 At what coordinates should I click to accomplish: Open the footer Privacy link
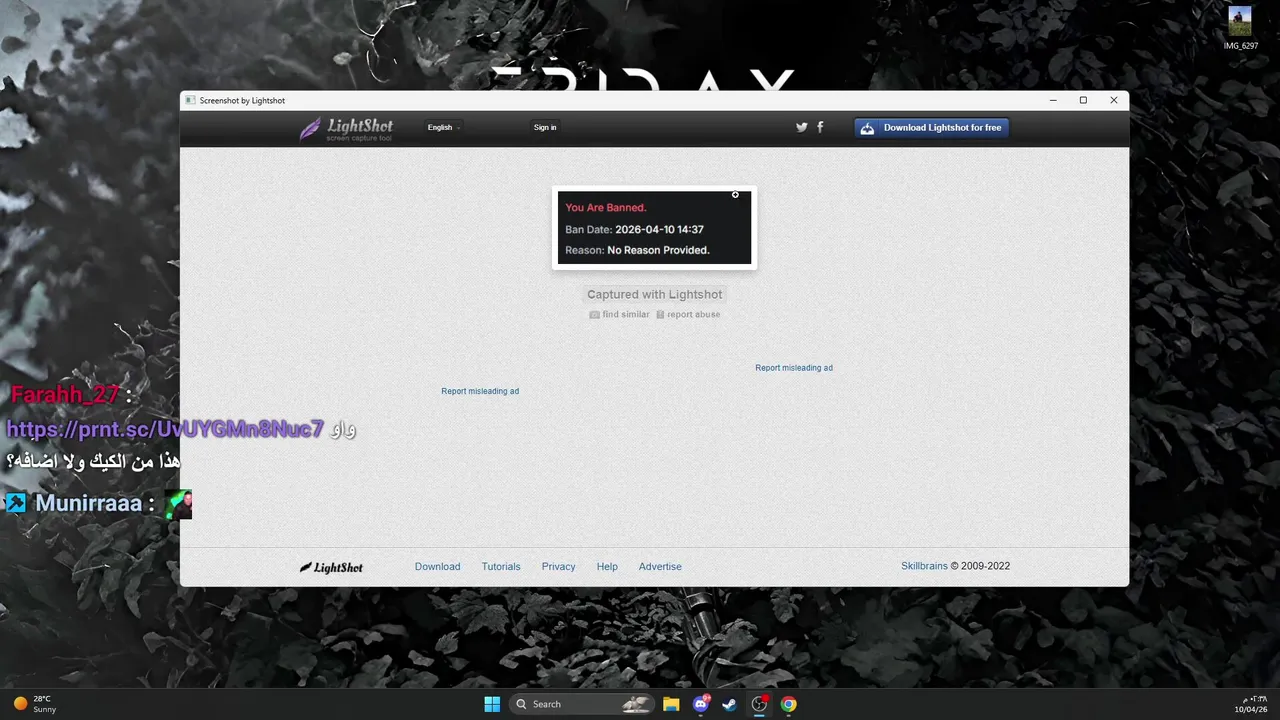click(558, 566)
